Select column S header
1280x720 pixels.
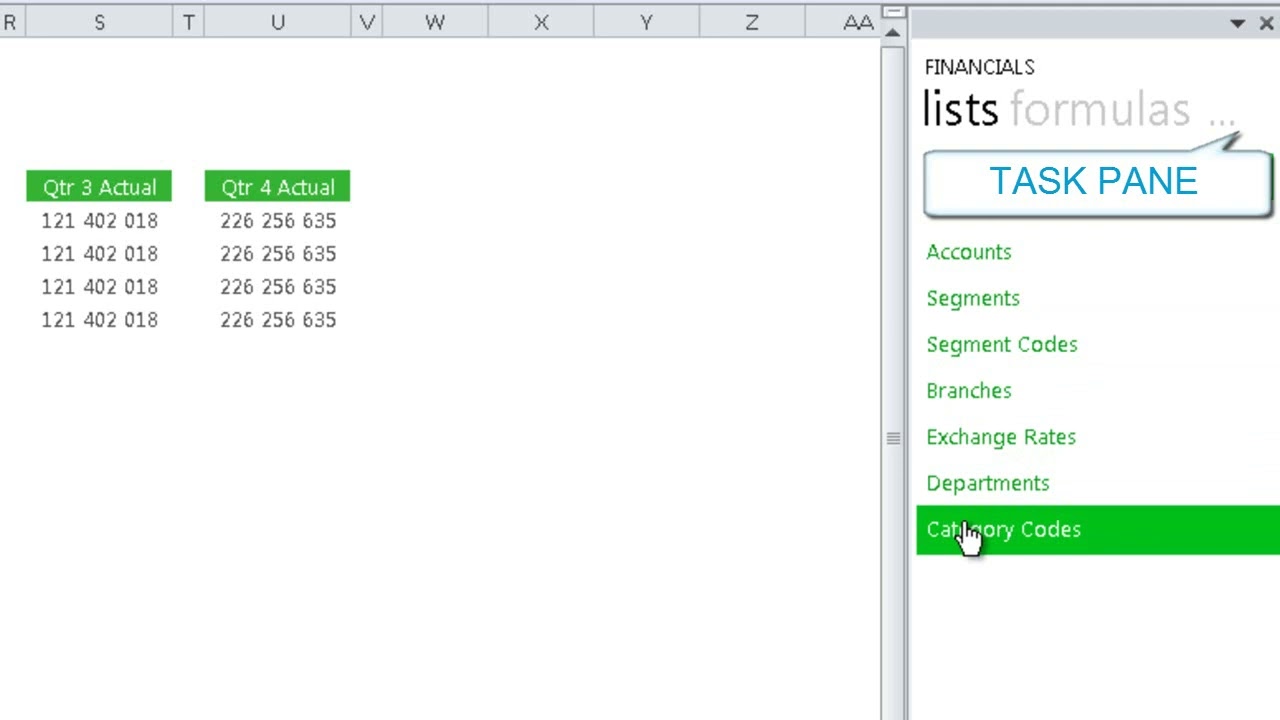coord(99,22)
